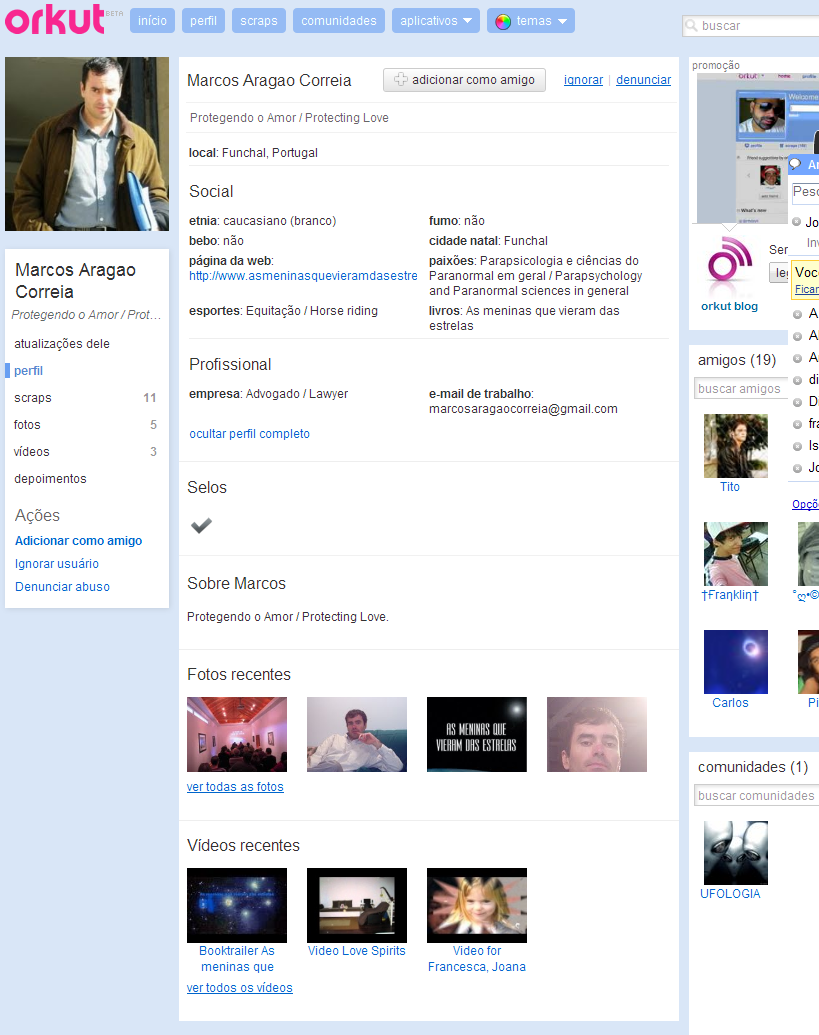Click the buscar search field
This screenshot has height=1035, width=819.
click(x=751, y=26)
